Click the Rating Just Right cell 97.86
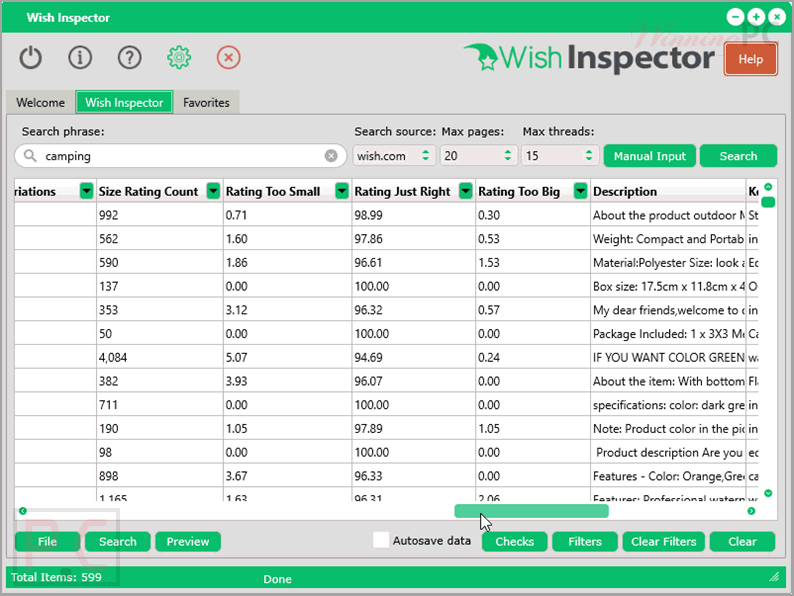This screenshot has height=596, width=794. [x=413, y=239]
